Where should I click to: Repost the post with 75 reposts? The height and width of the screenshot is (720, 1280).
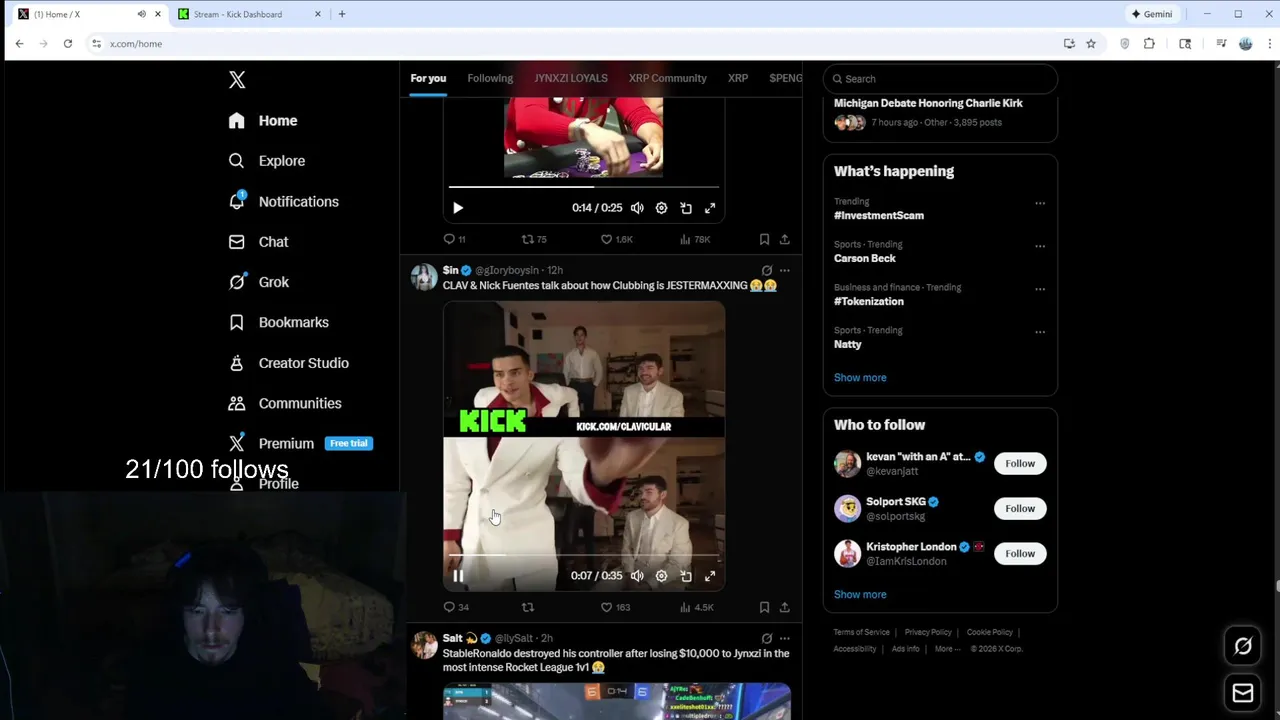pos(534,239)
